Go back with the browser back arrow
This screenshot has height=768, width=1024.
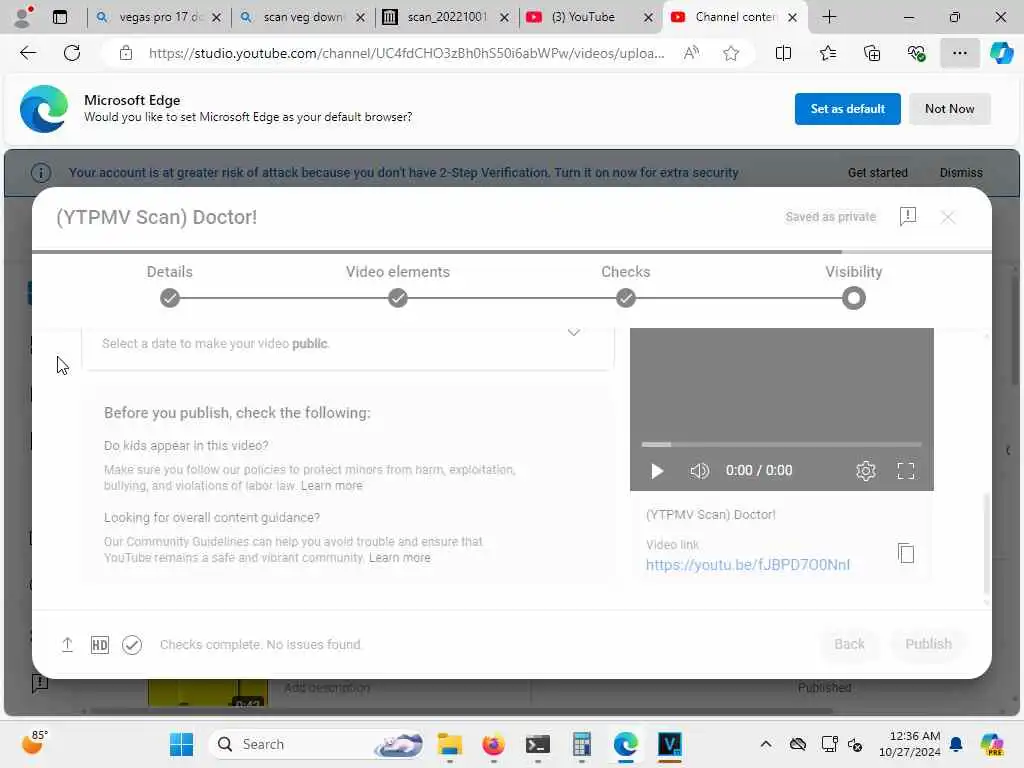pyautogui.click(x=28, y=53)
